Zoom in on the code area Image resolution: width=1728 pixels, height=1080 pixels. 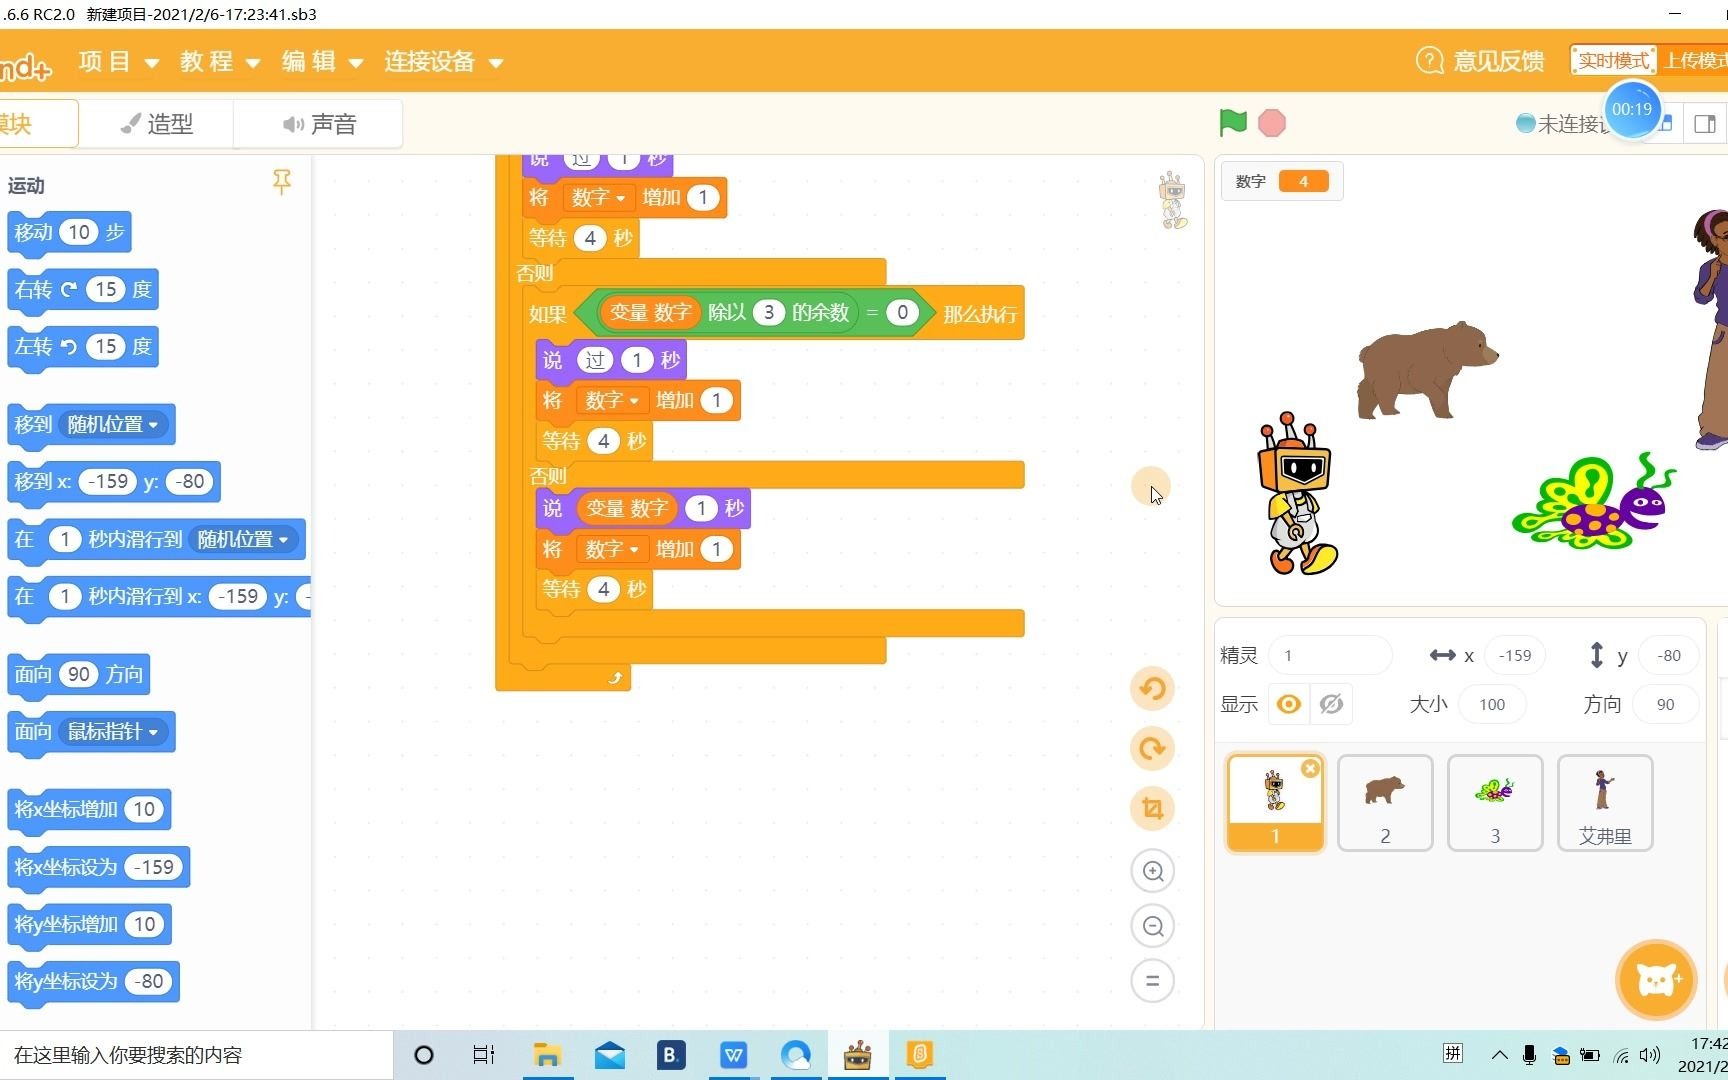click(1152, 871)
